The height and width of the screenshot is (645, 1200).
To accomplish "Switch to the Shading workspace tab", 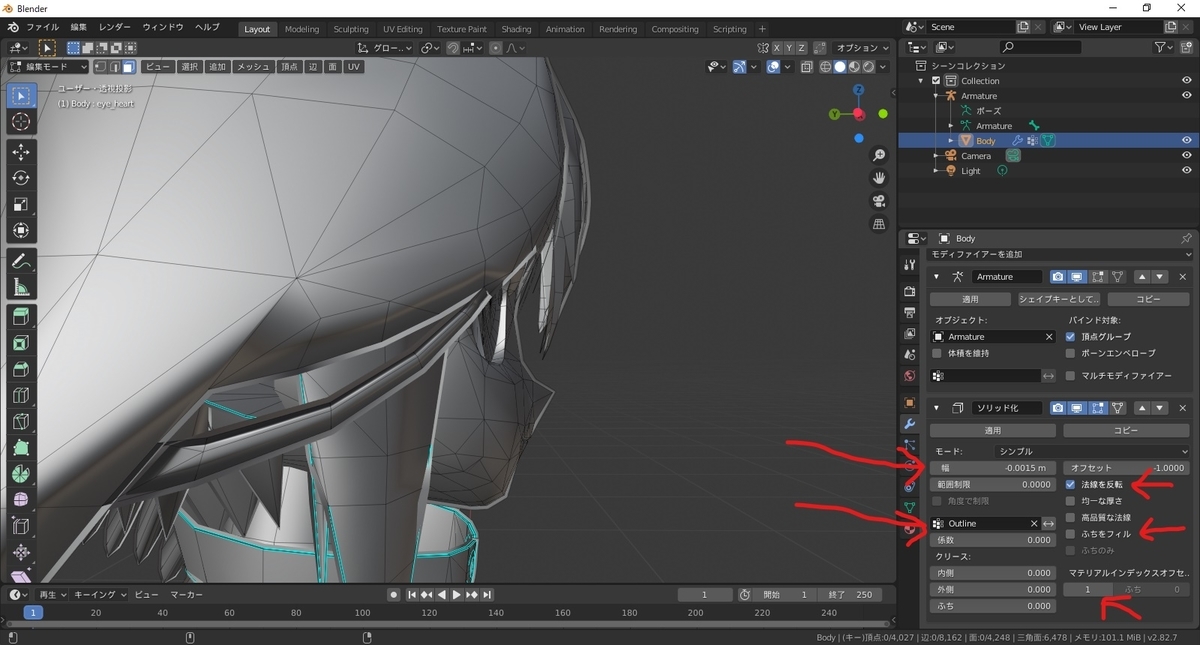I will point(516,29).
